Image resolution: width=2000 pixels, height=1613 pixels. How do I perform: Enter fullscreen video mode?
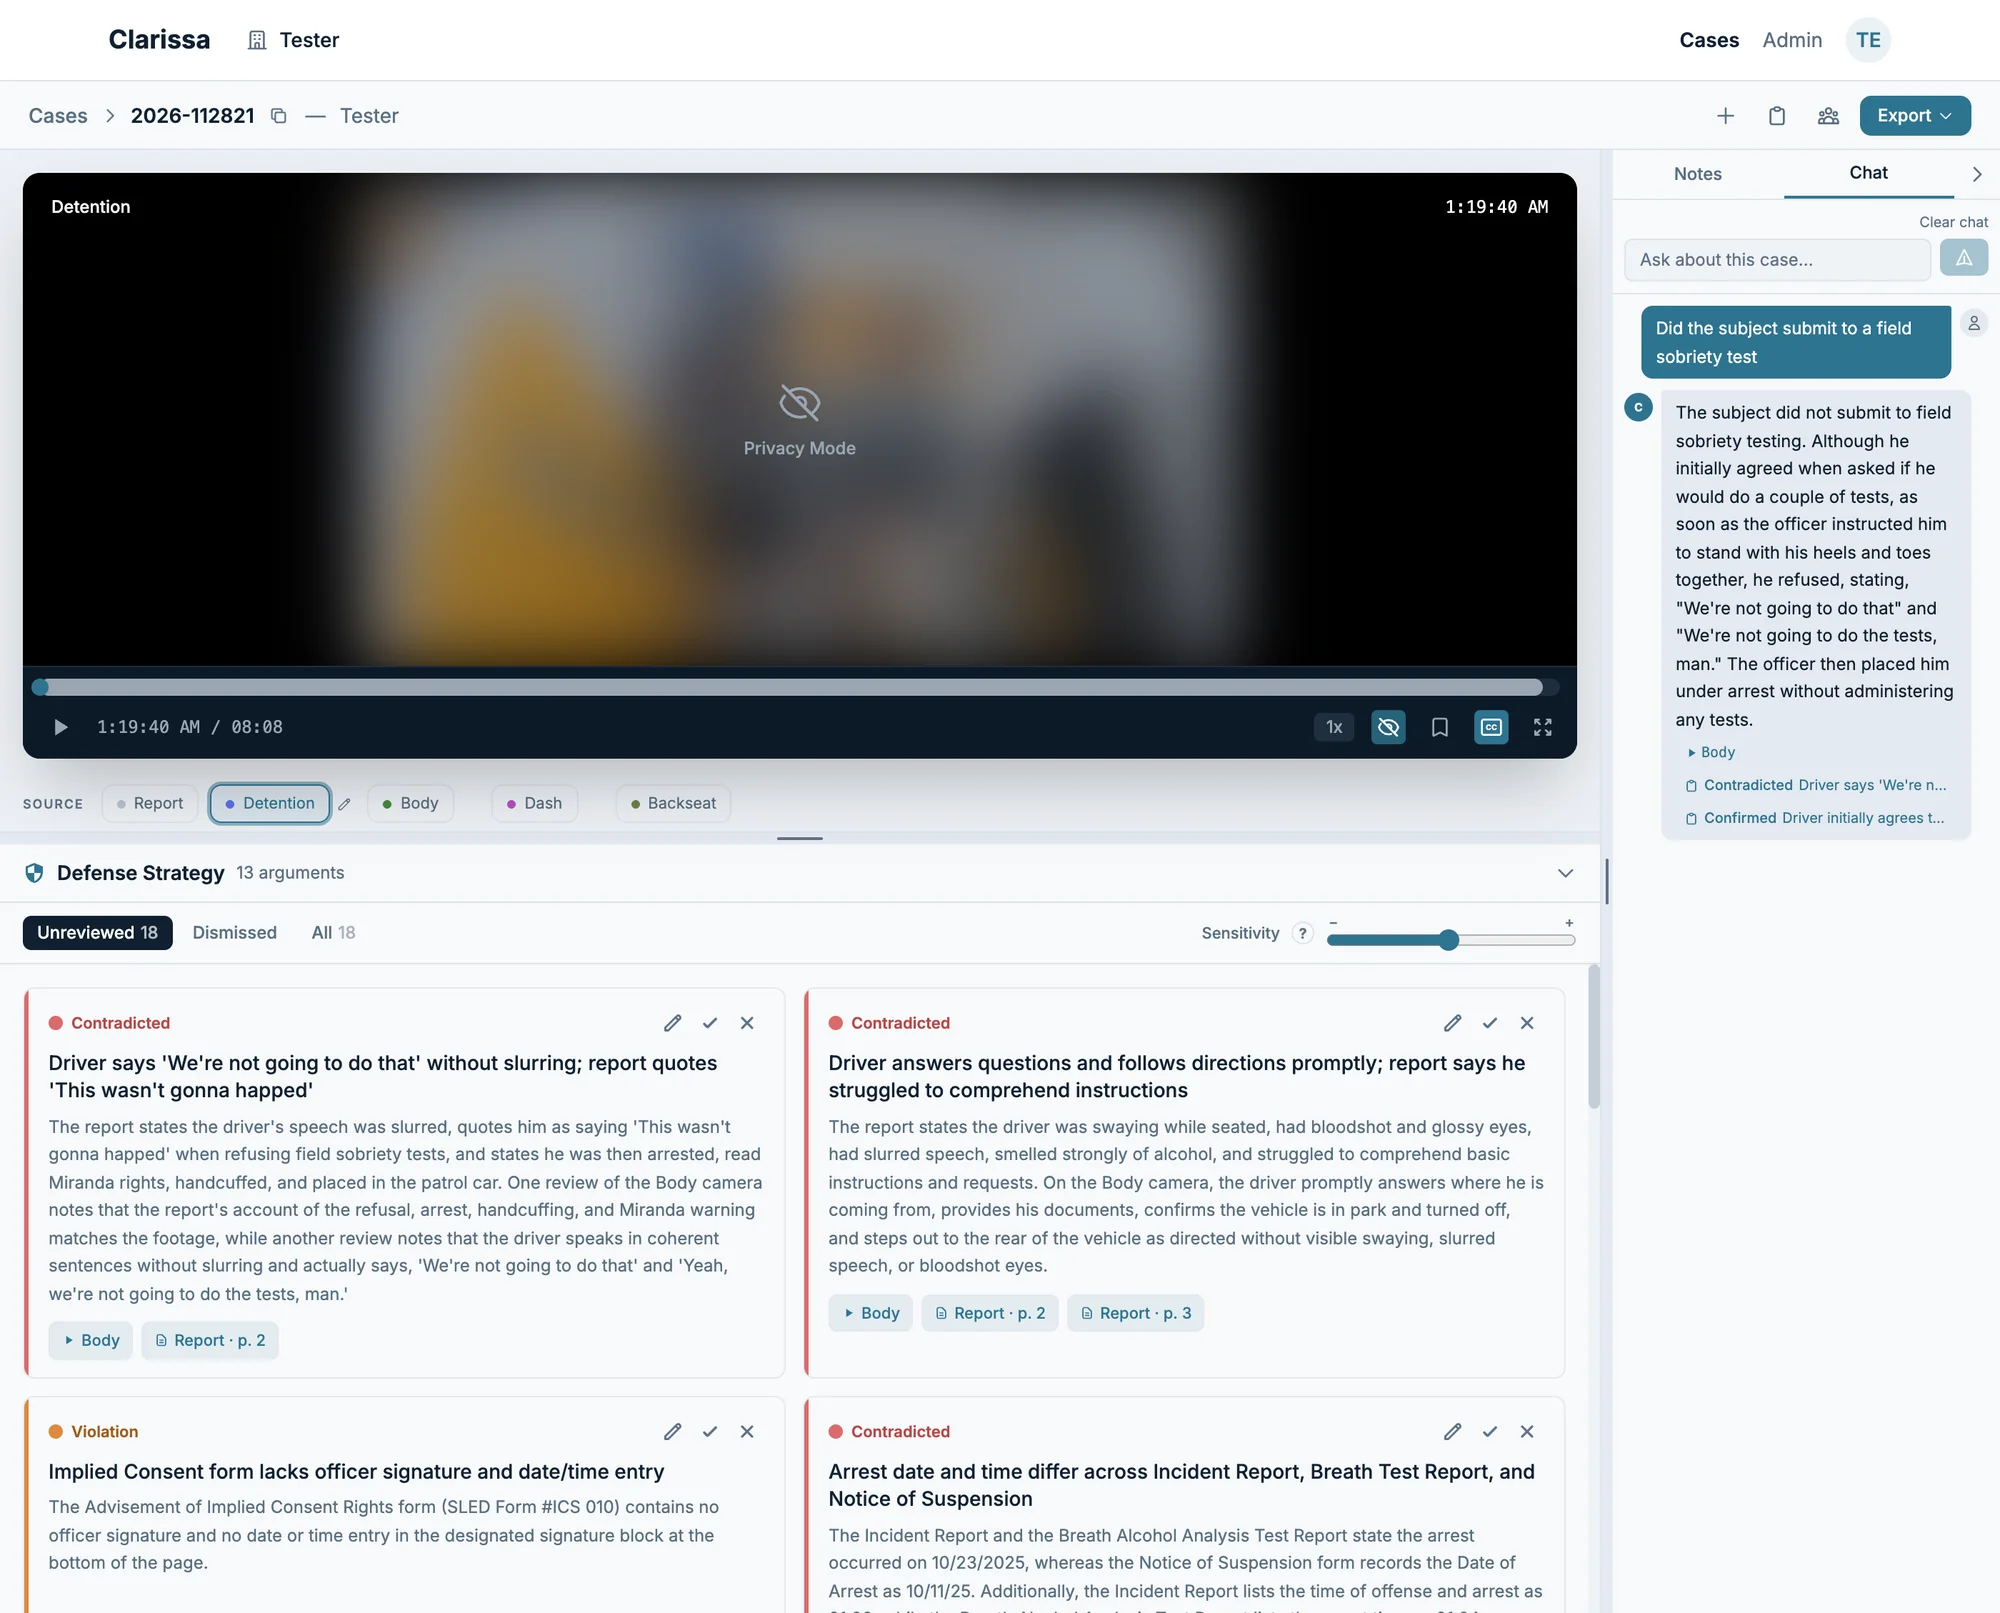1543,727
